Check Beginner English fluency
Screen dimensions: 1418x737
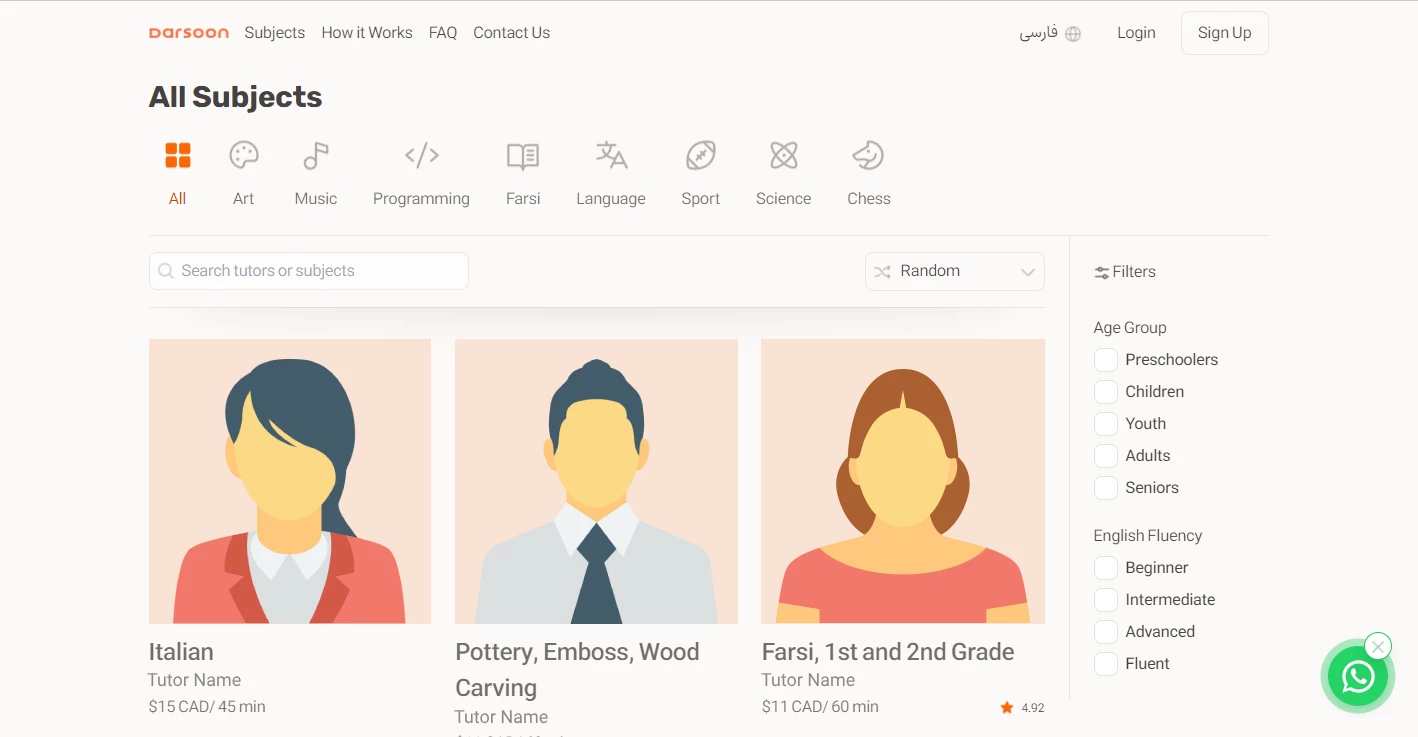click(1105, 568)
